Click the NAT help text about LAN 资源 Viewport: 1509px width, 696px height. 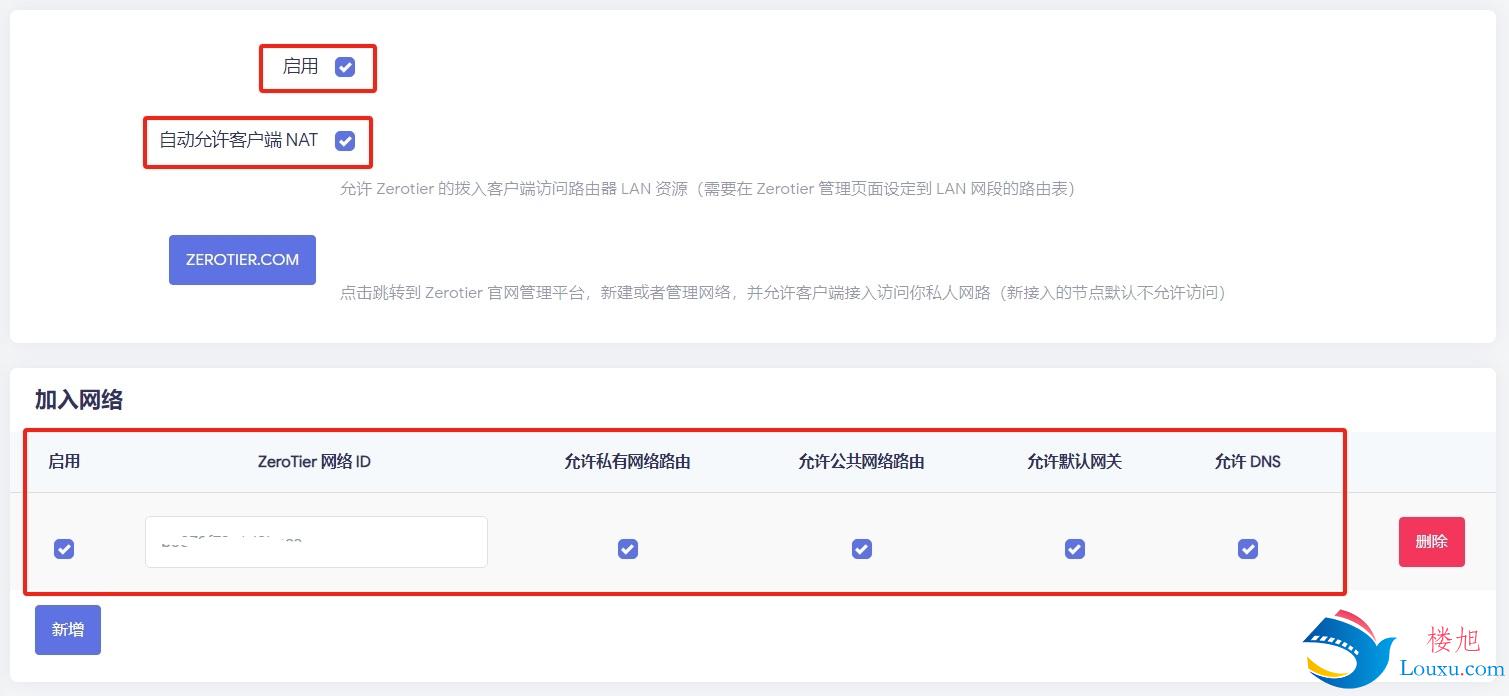pos(707,189)
